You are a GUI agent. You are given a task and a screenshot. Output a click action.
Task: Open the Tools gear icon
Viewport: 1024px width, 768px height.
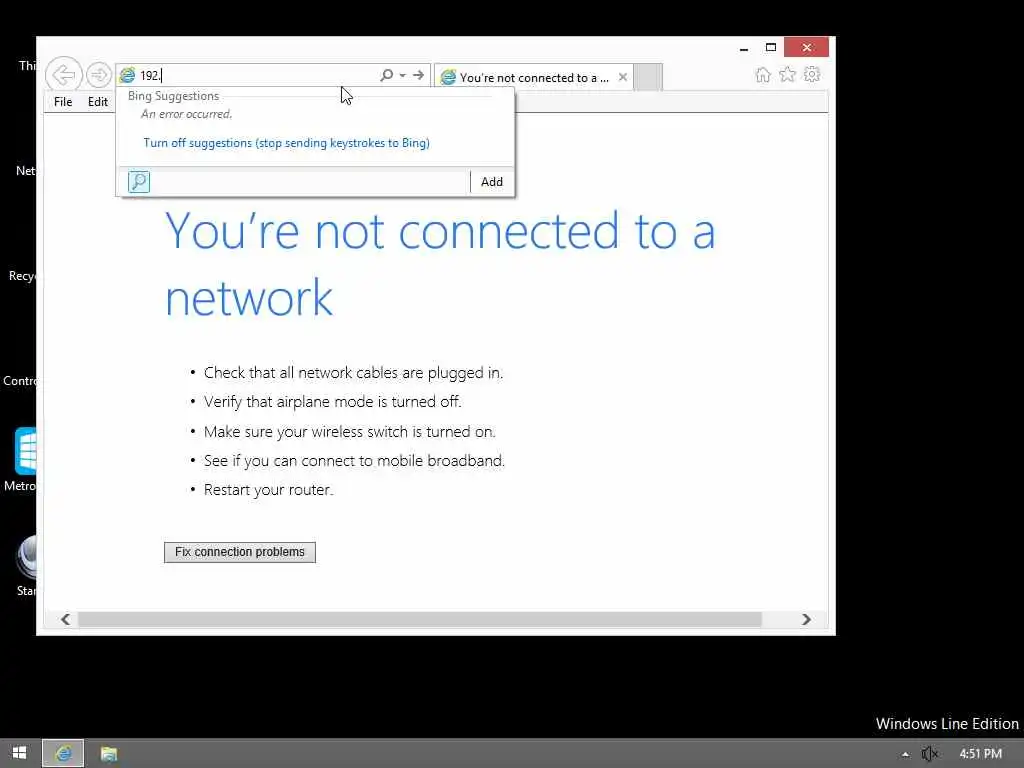point(812,74)
